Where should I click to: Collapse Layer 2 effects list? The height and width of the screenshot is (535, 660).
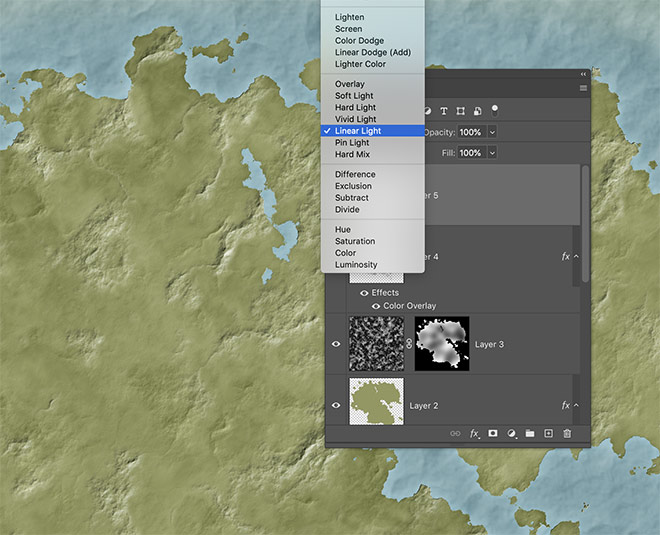click(x=577, y=406)
